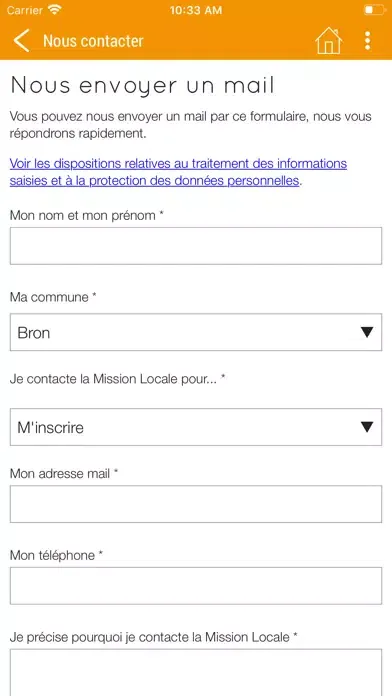Click the Je précise pourquoi label
Screen dimensions: 392x696
[153, 638]
